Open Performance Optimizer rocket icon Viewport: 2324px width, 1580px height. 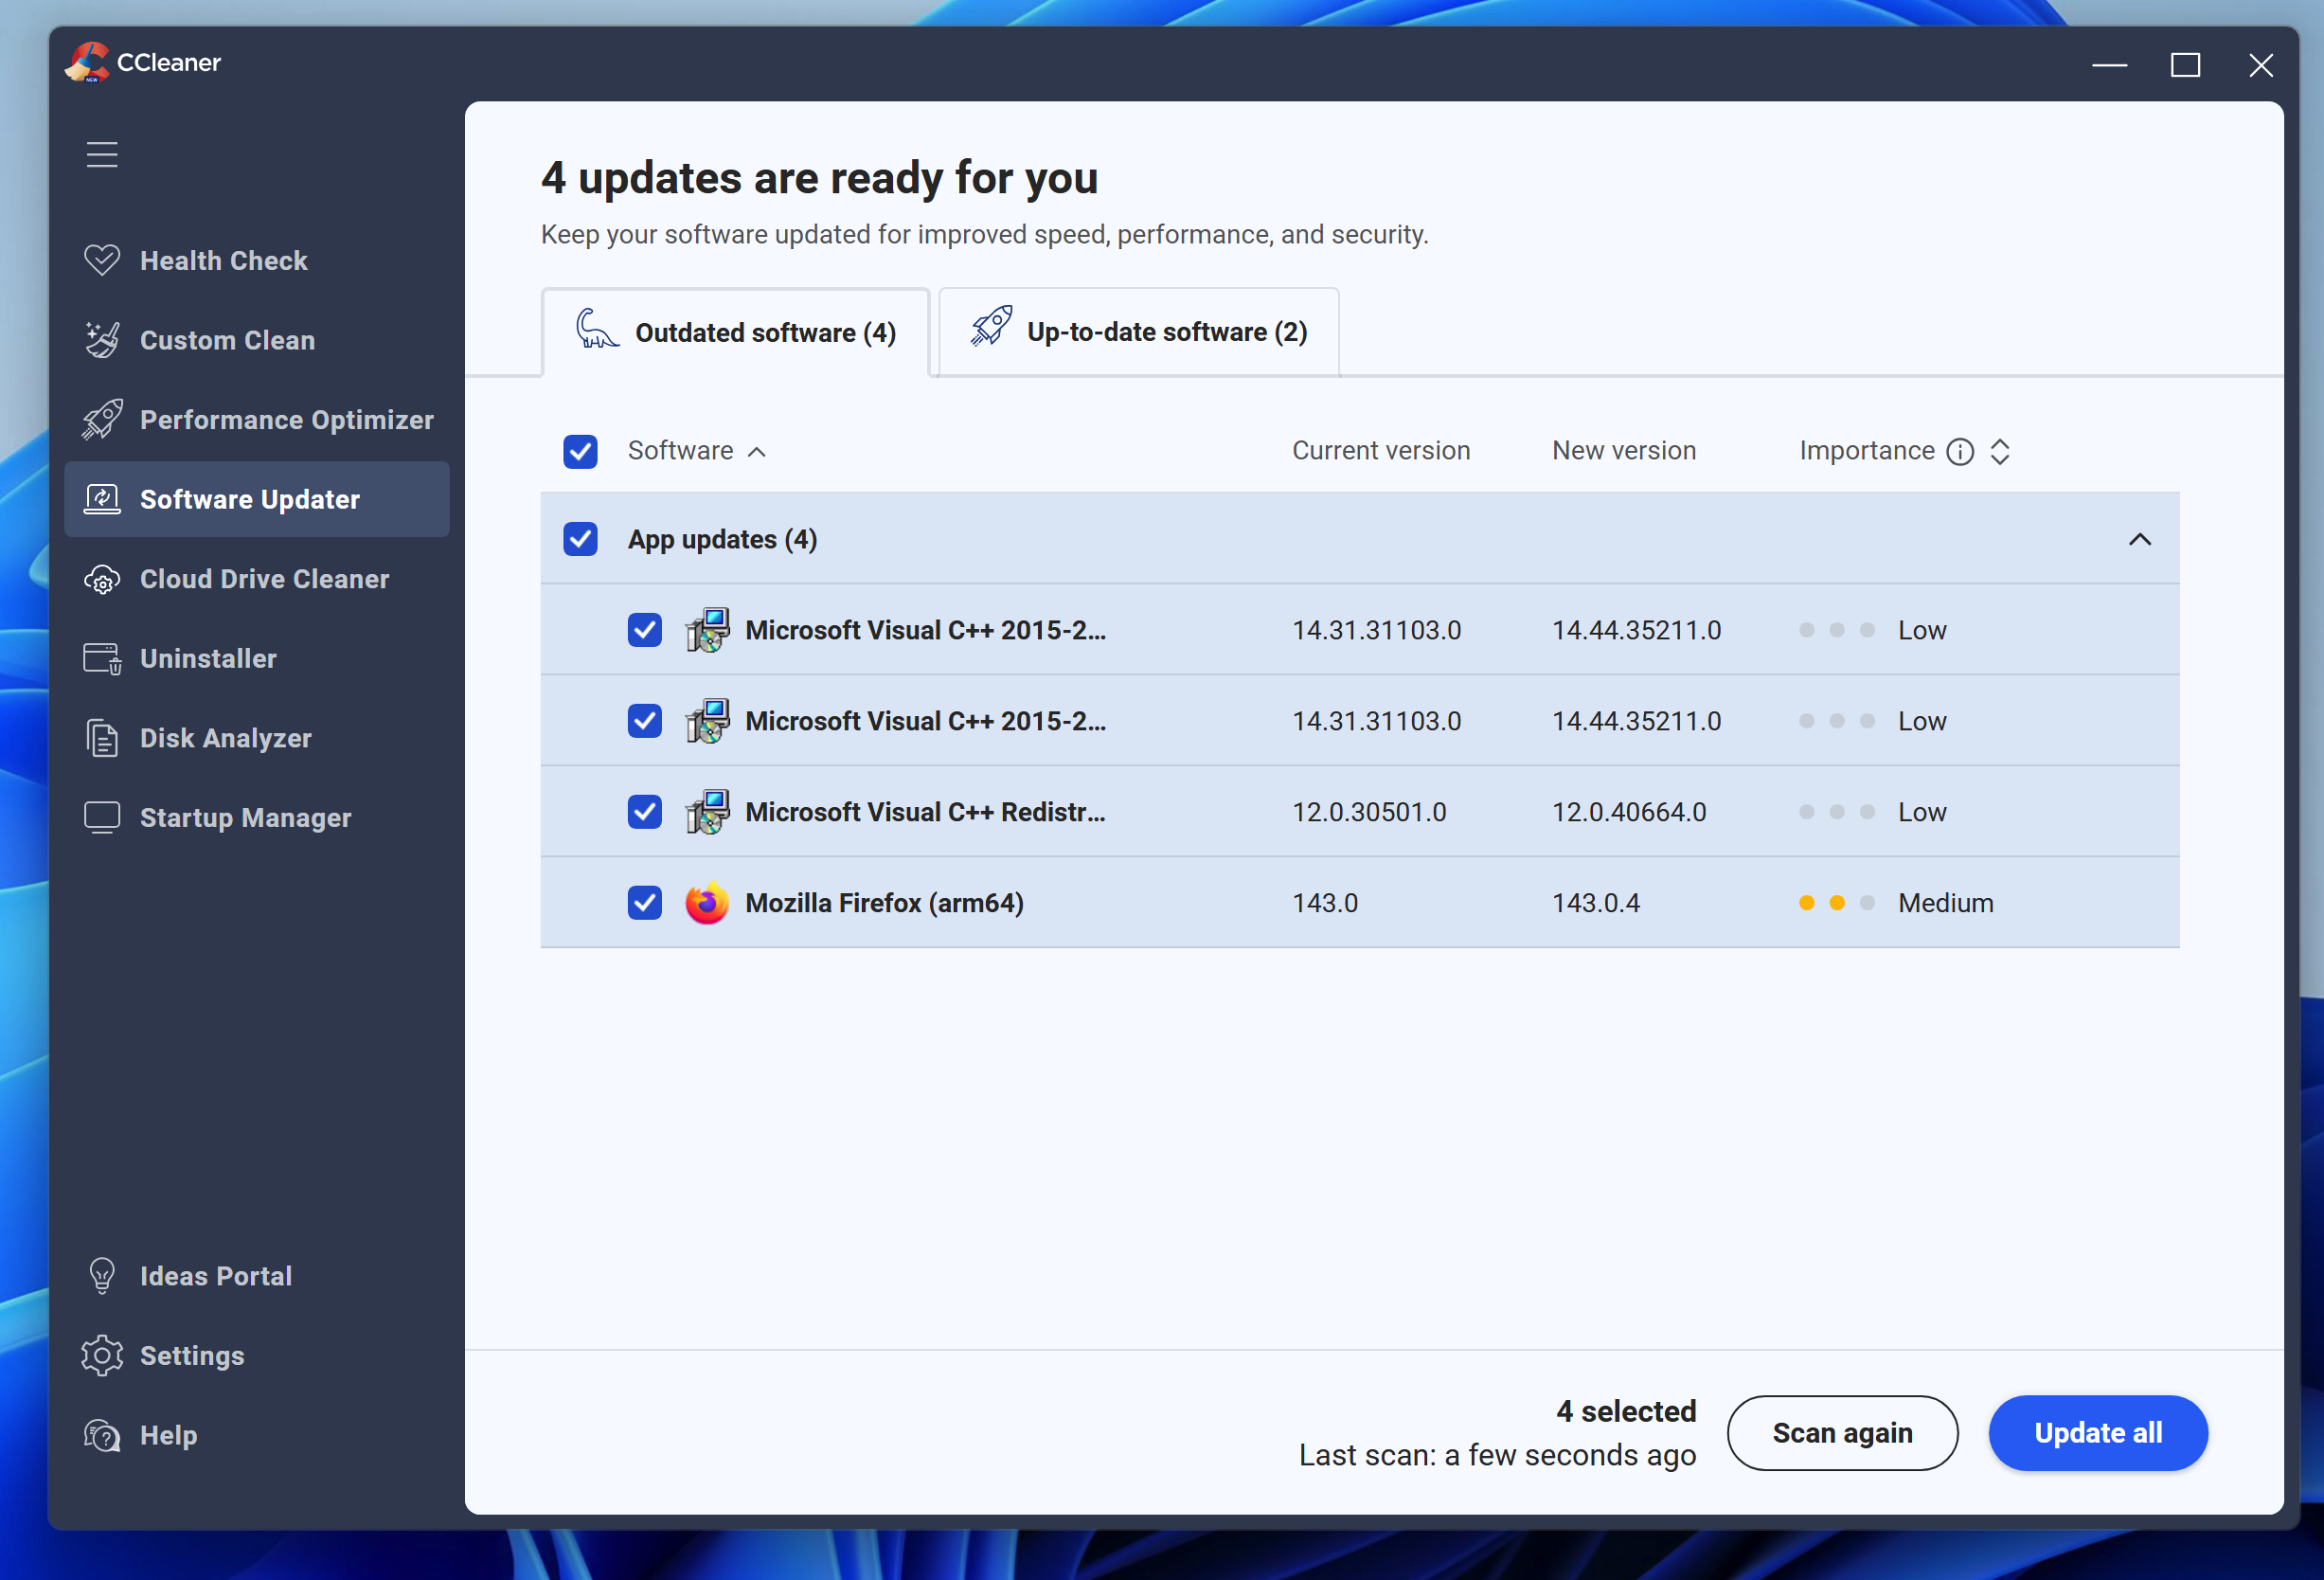coord(102,419)
